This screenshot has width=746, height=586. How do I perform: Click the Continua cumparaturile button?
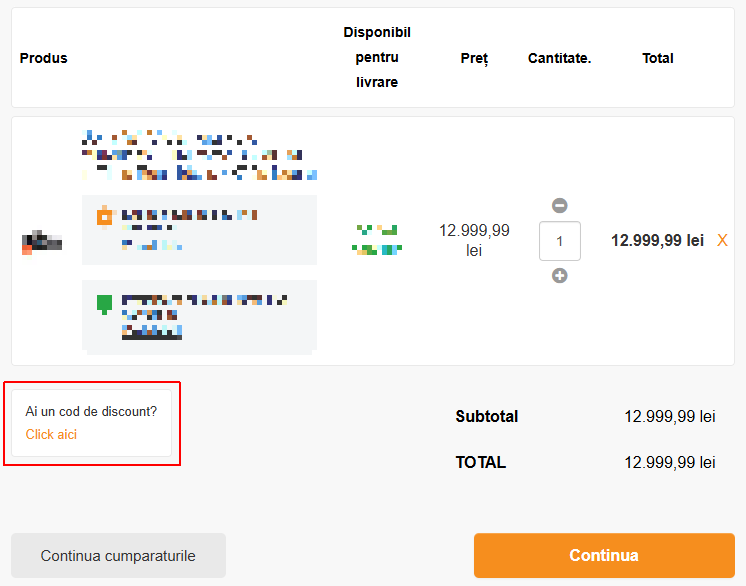click(x=118, y=556)
